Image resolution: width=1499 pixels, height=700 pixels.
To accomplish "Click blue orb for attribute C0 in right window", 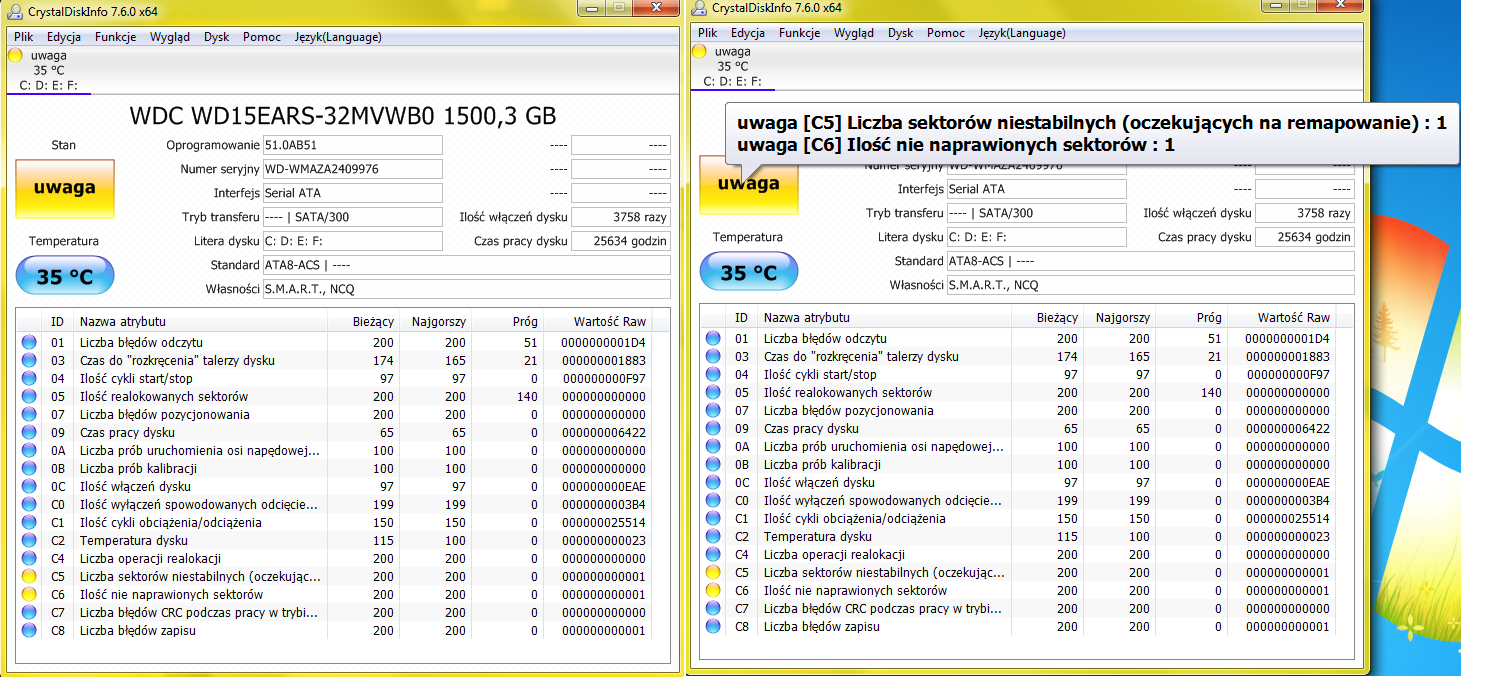I will point(713,500).
